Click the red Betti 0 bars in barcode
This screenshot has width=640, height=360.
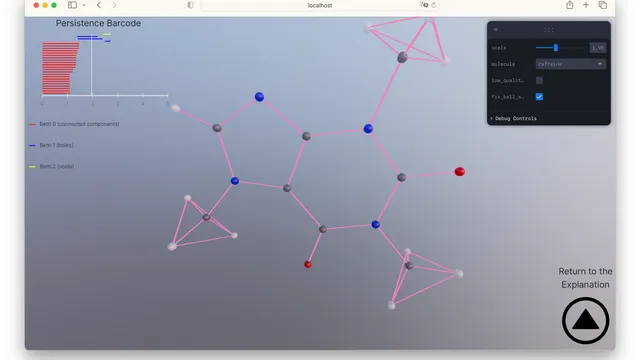[59, 68]
